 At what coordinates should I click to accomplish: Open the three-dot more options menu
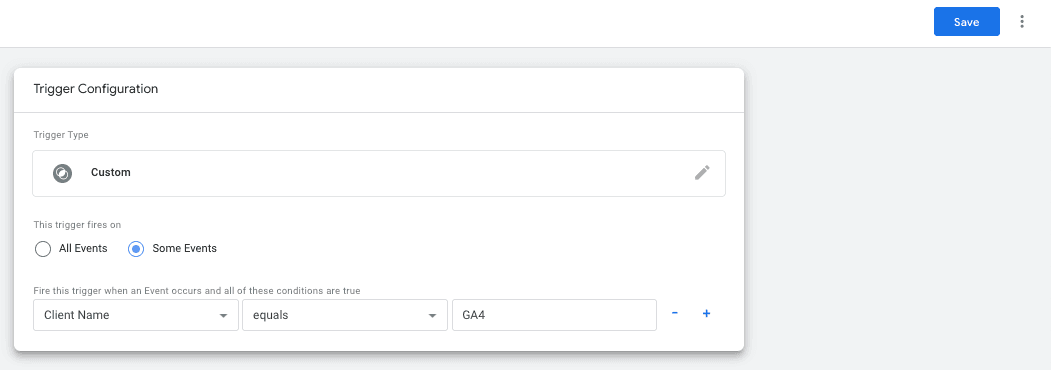1022,21
